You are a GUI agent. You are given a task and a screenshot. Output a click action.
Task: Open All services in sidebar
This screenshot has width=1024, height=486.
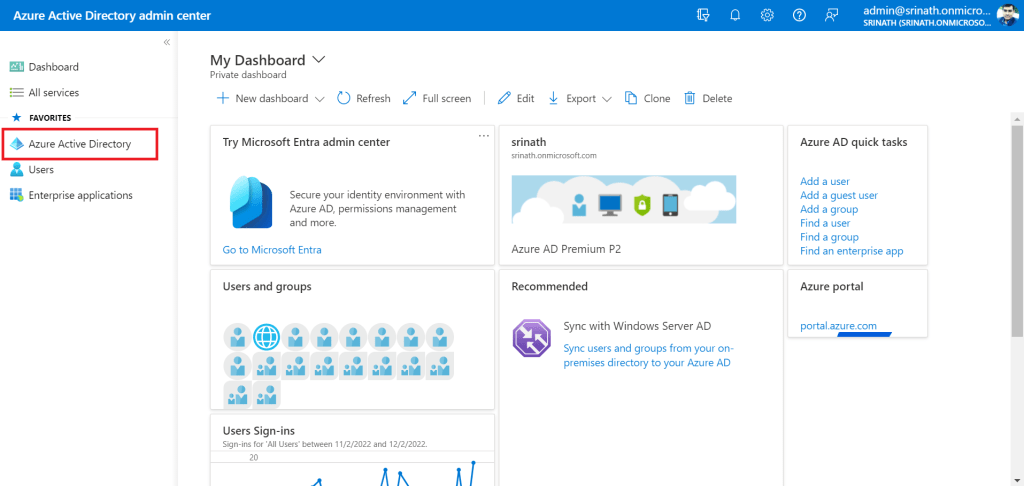53,92
